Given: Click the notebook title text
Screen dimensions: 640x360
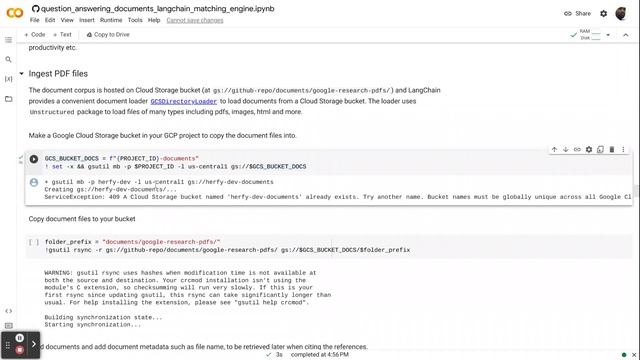Looking at the screenshot, I should pyautogui.click(x=158, y=9).
